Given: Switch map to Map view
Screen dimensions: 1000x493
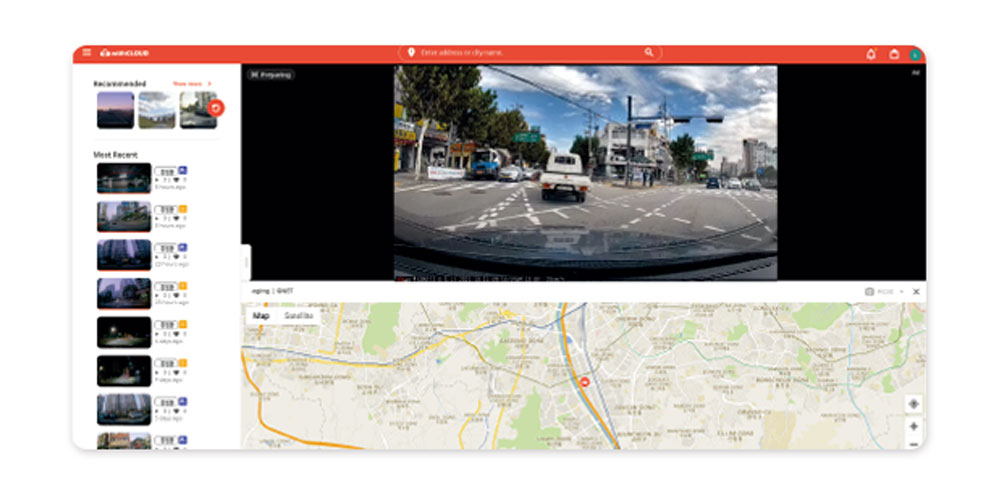Looking at the screenshot, I should tap(261, 316).
